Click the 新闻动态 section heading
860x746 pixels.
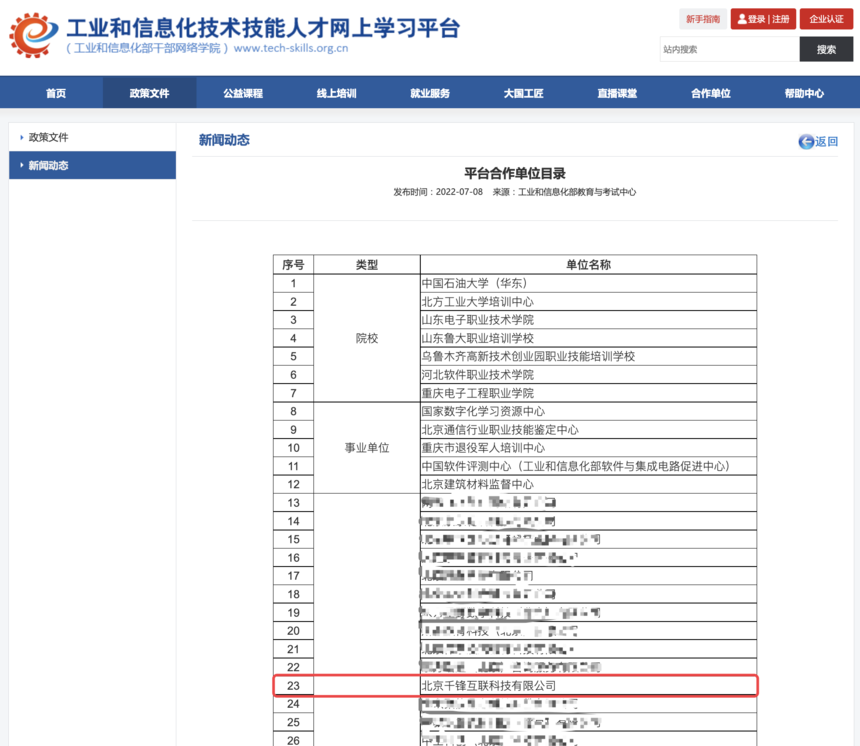(x=224, y=140)
